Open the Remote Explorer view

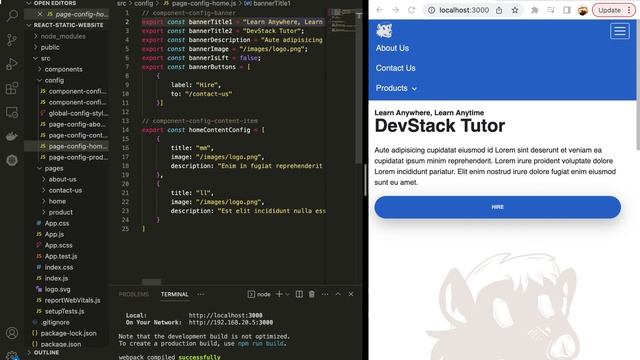12,112
